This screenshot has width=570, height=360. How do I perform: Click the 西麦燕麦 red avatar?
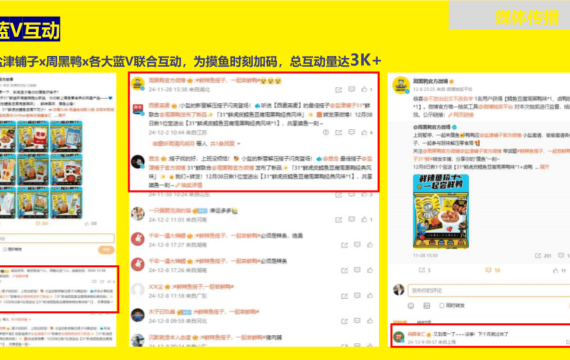pos(138,109)
